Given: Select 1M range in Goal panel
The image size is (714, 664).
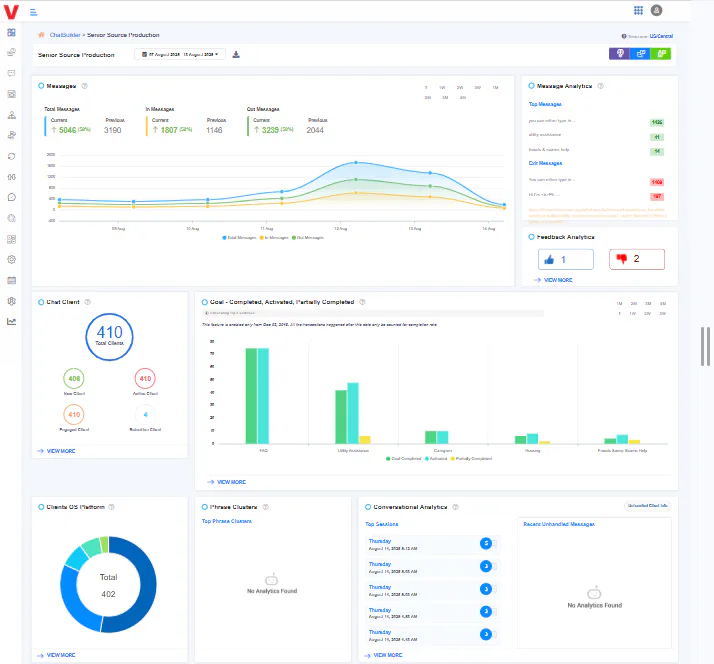Looking at the screenshot, I should coord(619,303).
